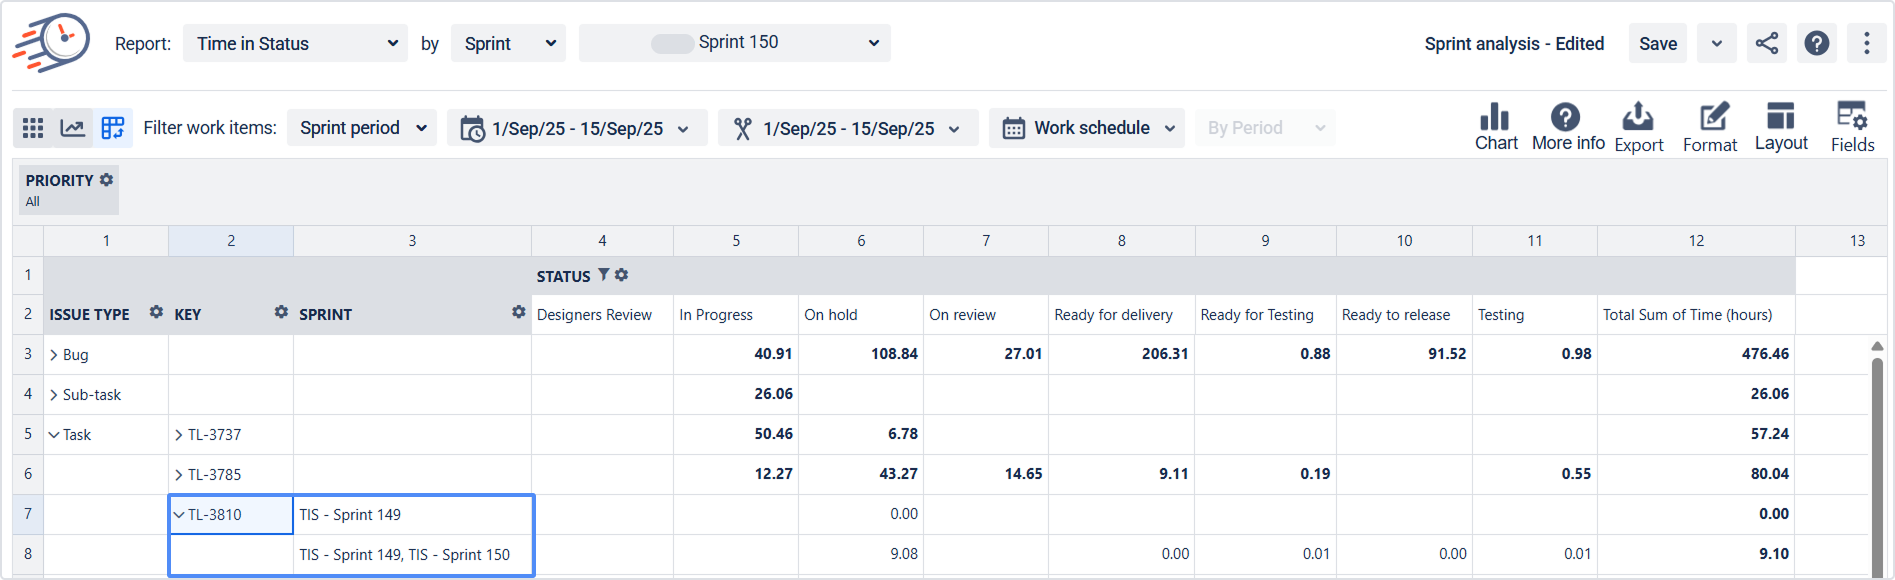Select the 'Total Sum of Time (hours)' header

click(1696, 314)
